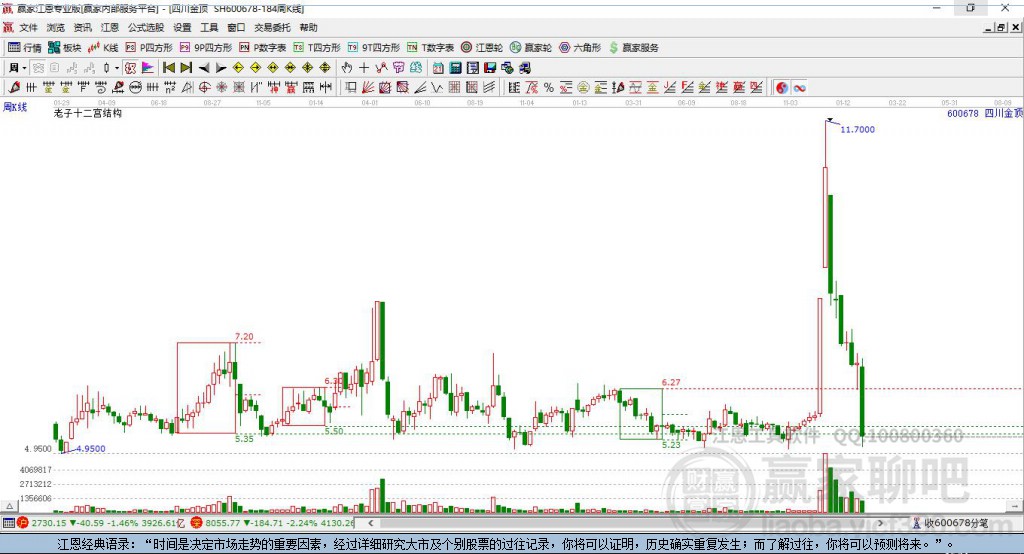Open the P四方形 tool

[x=149, y=48]
